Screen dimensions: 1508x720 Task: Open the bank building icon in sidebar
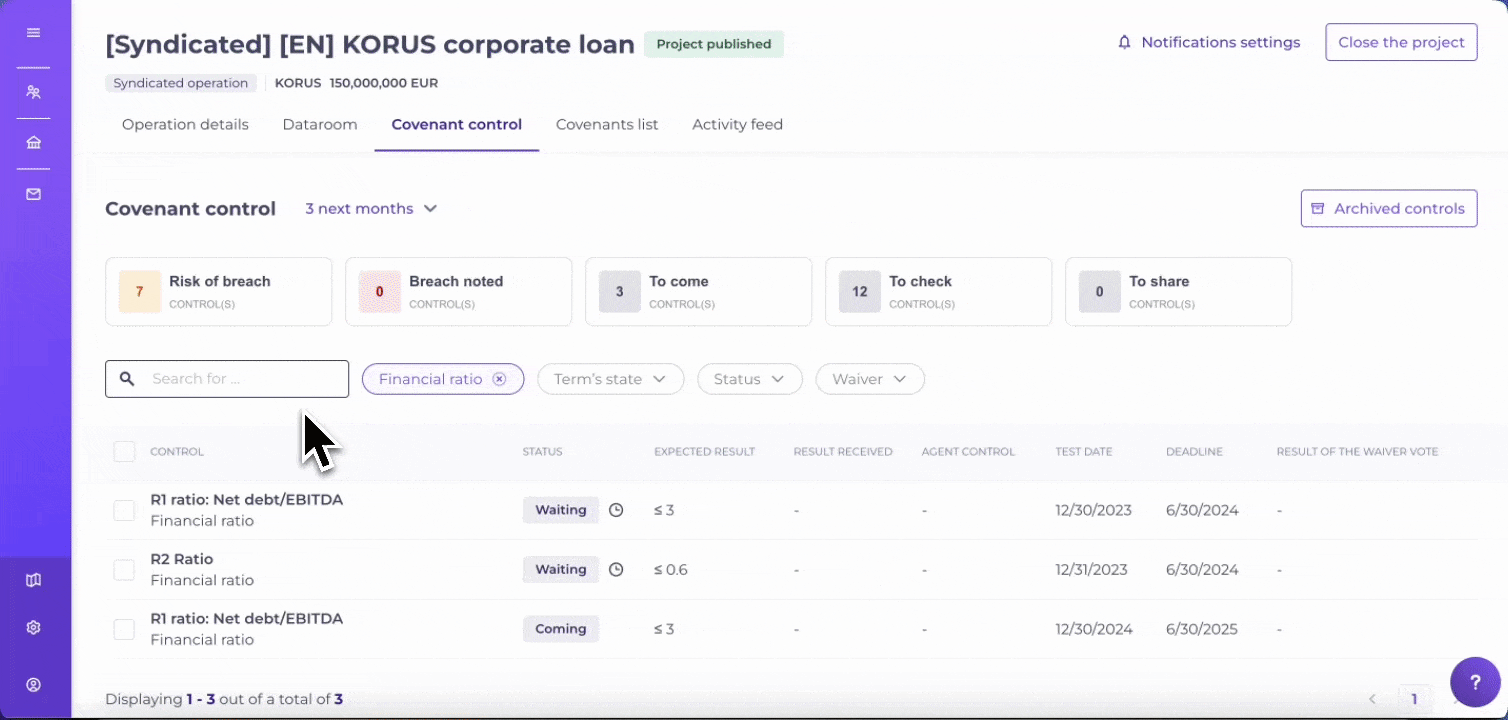click(33, 143)
